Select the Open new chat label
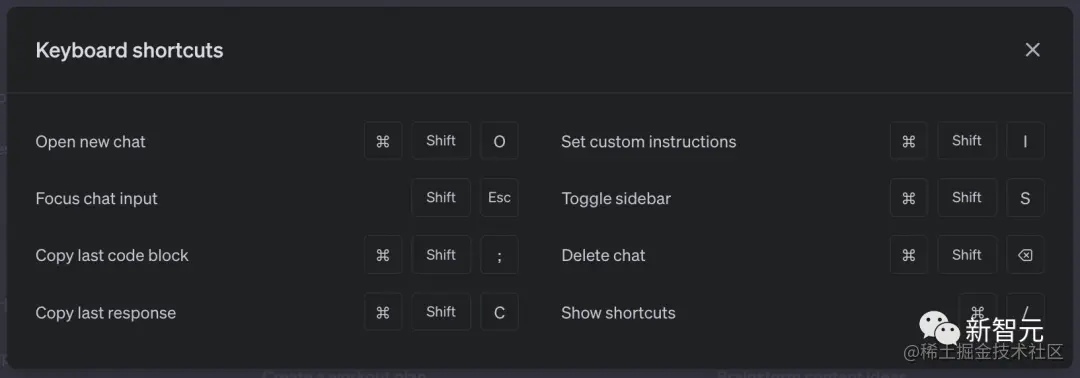Viewport: 1080px width, 378px height. coord(90,142)
